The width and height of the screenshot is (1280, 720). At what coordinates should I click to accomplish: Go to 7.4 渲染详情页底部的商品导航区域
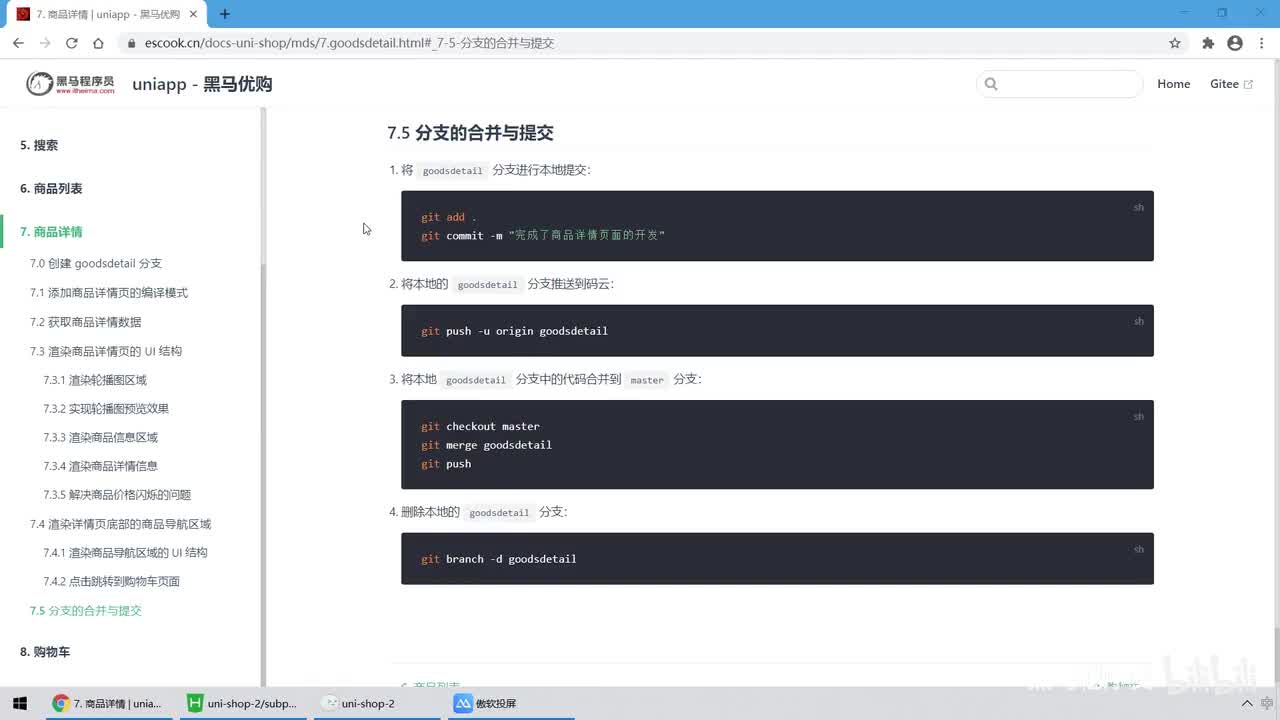click(121, 524)
